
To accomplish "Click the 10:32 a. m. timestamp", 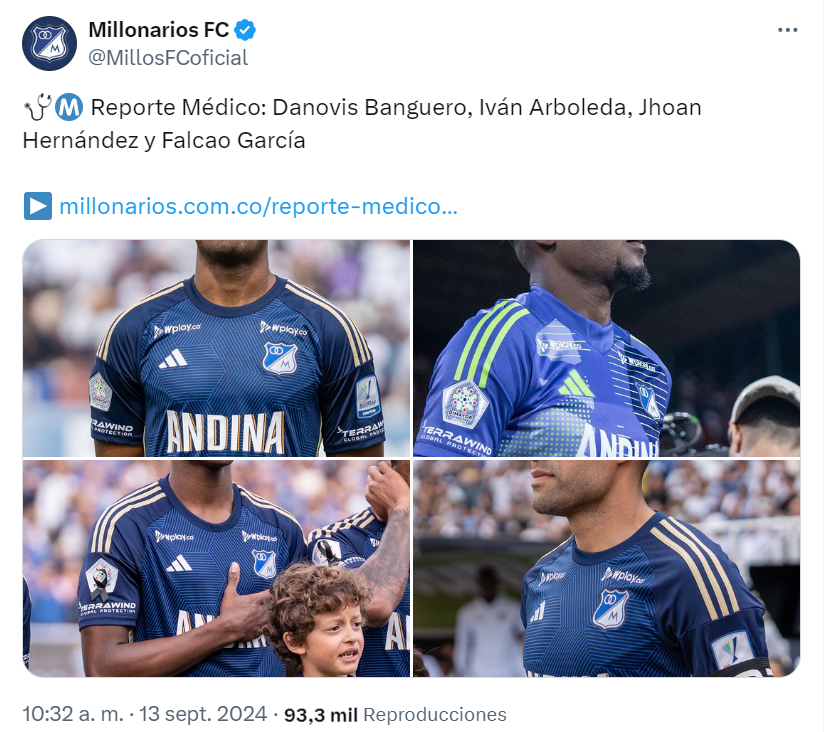I will click(x=73, y=714).
